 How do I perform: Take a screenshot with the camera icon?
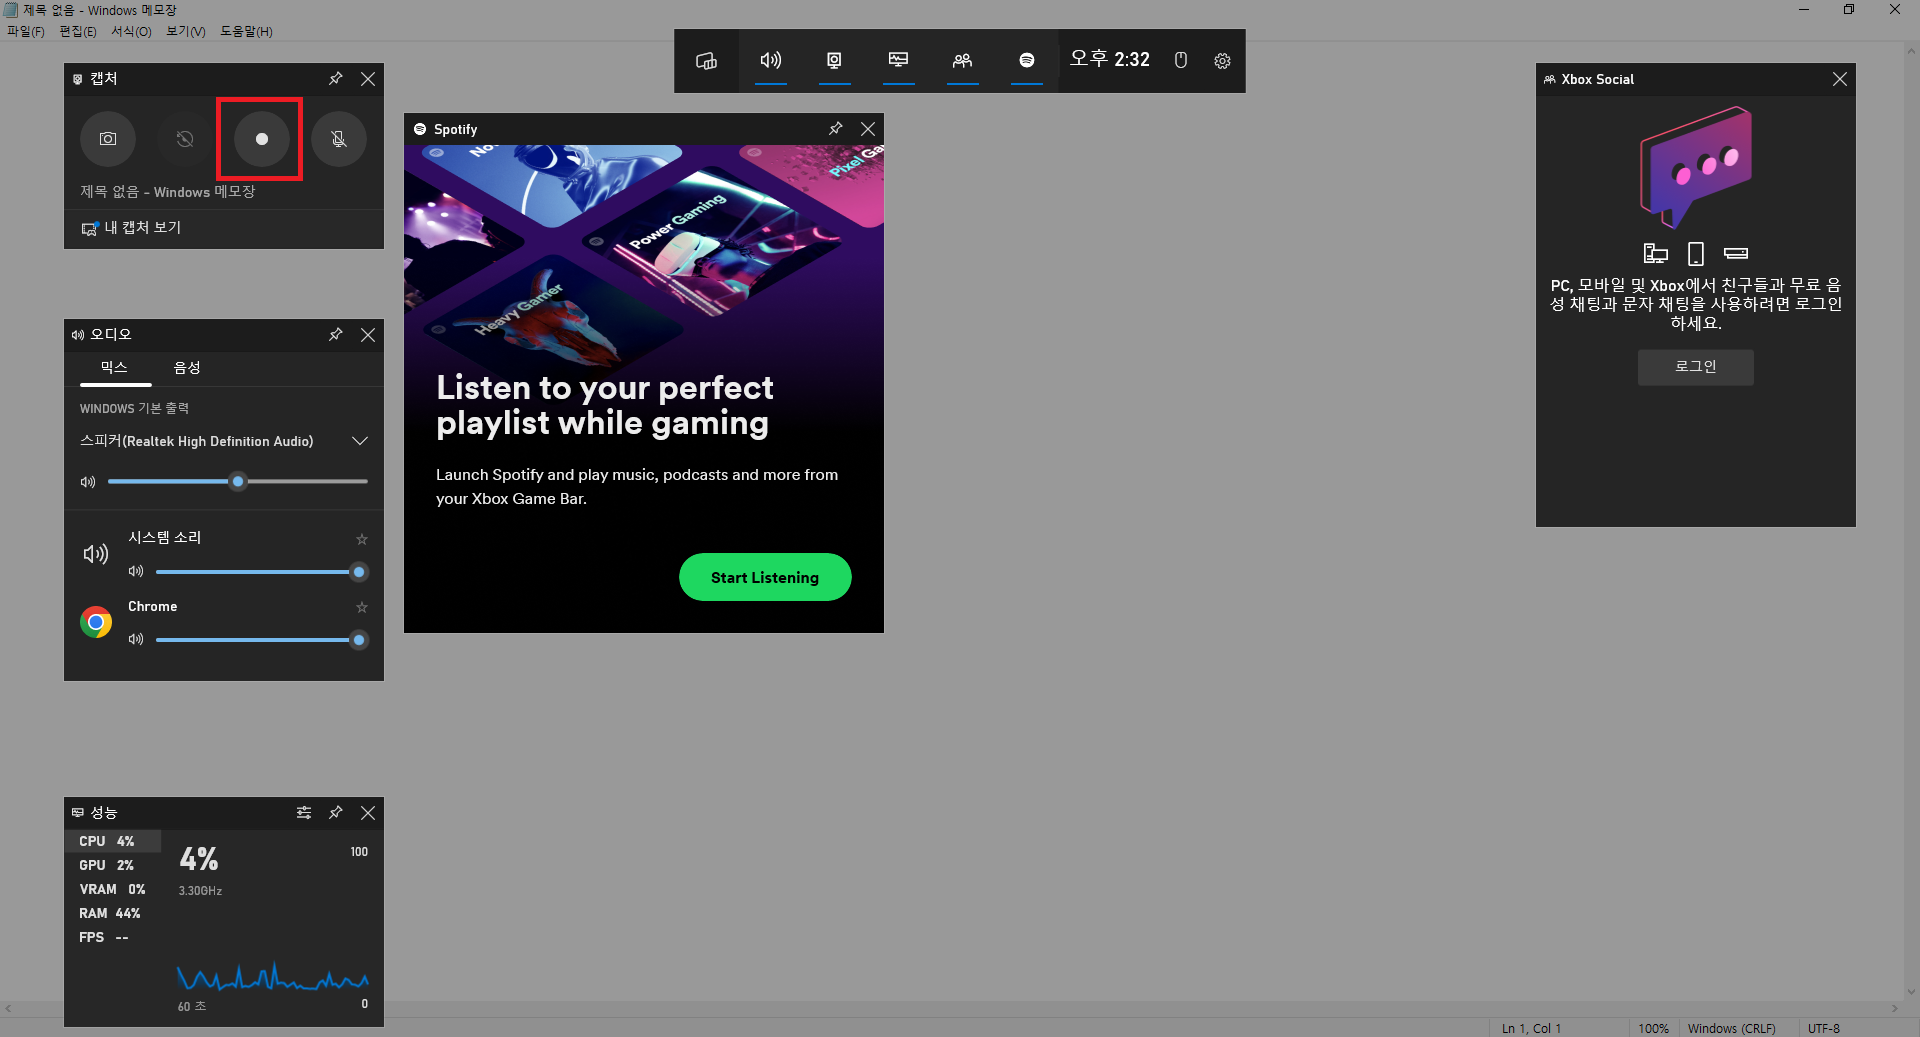pos(108,139)
